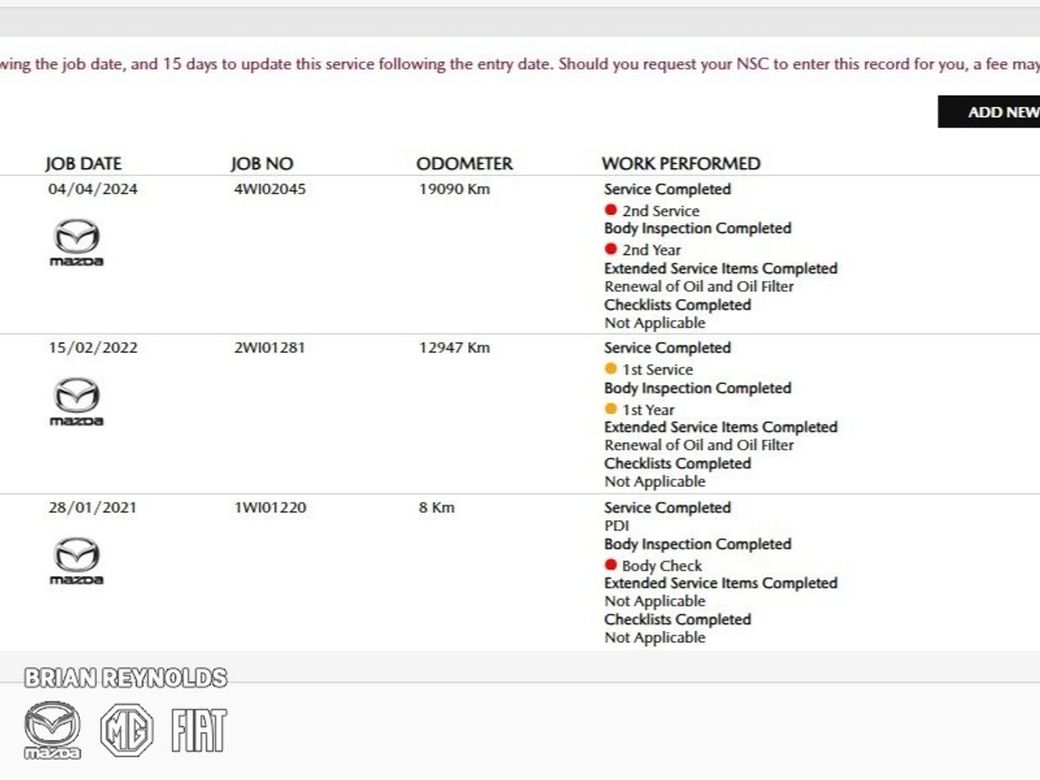This screenshot has height=780, width=1040.
Task: Select job number 1WI01220
Action: (269, 507)
